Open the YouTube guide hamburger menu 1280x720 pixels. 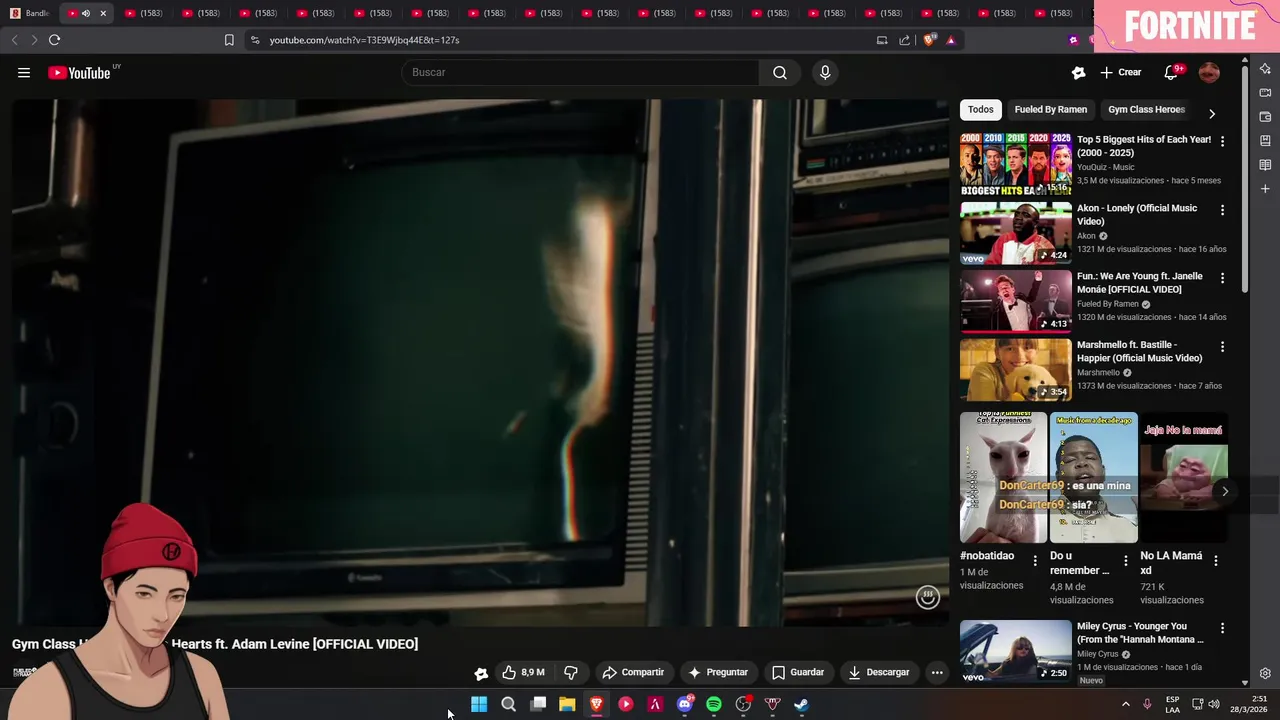coord(24,72)
